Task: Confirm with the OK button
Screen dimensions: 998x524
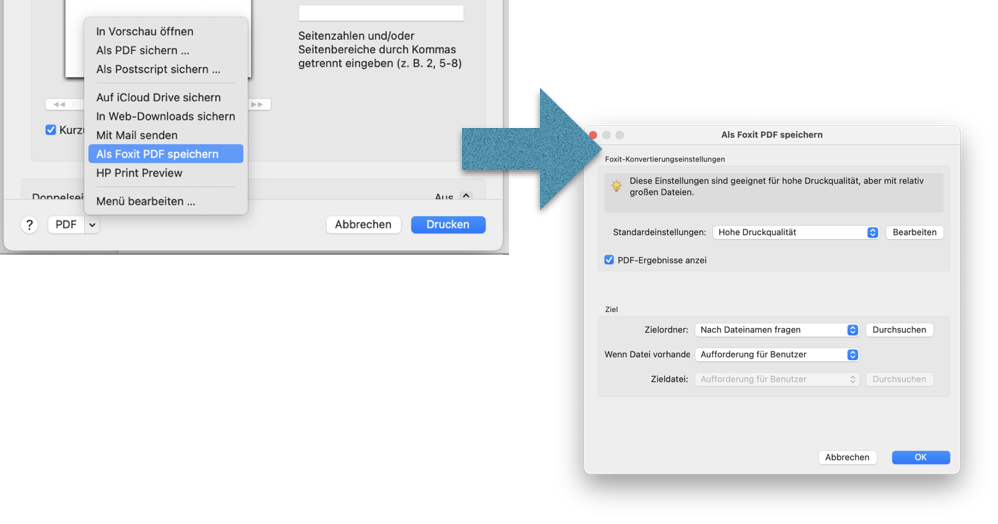Action: coord(920,457)
